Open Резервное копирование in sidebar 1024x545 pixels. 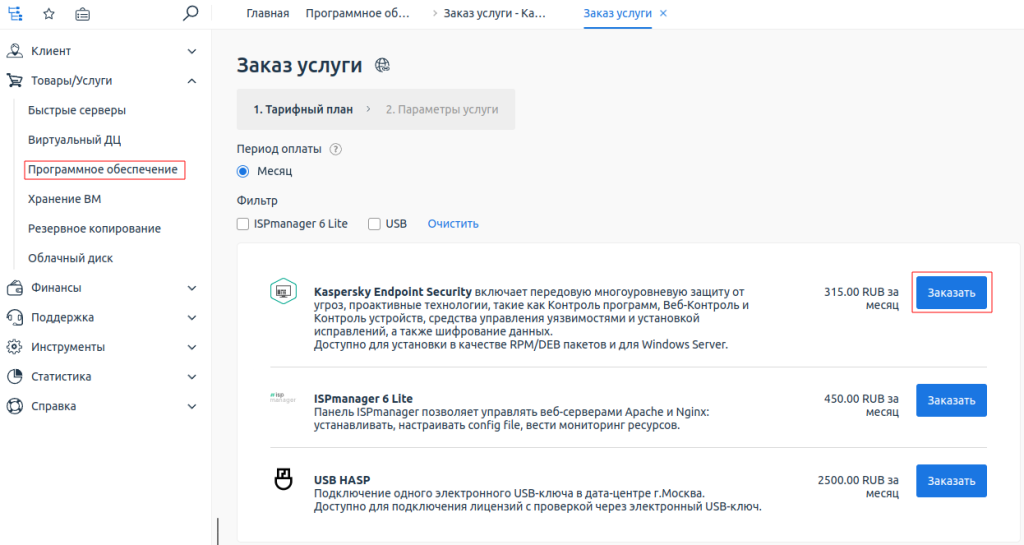(94, 228)
